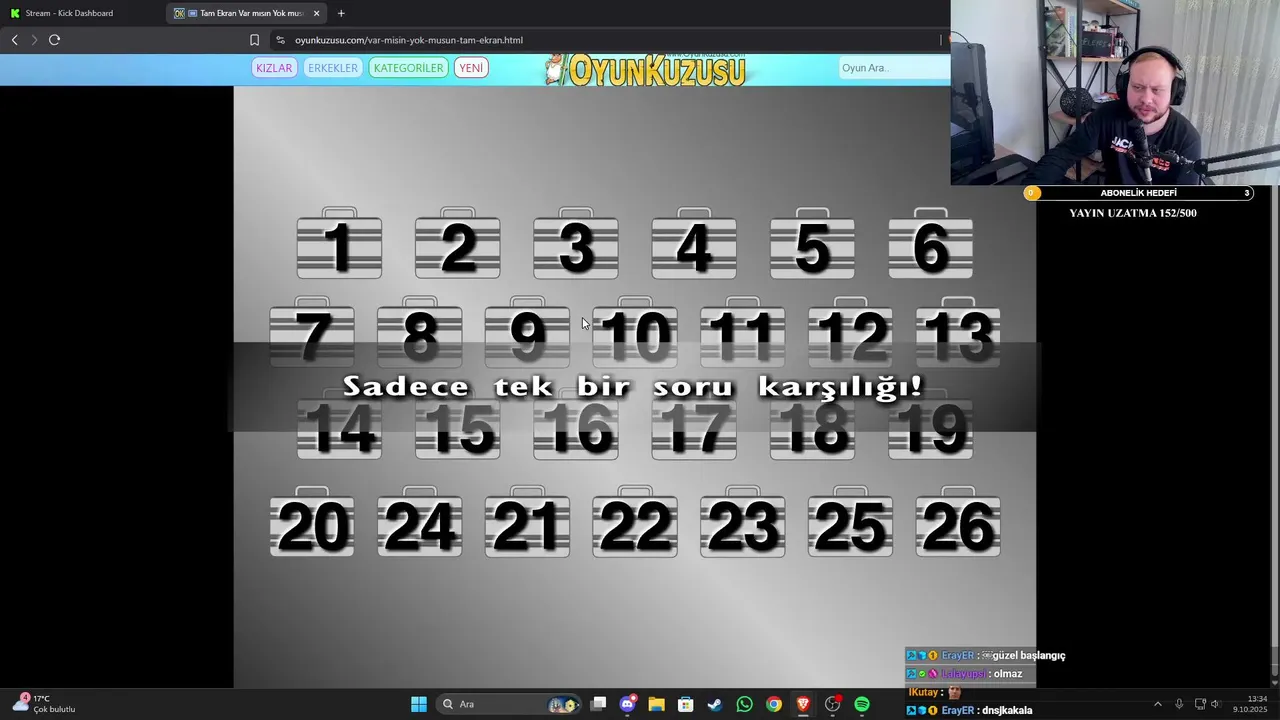Select briefcase number 21
1280x720 pixels.
tap(527, 522)
